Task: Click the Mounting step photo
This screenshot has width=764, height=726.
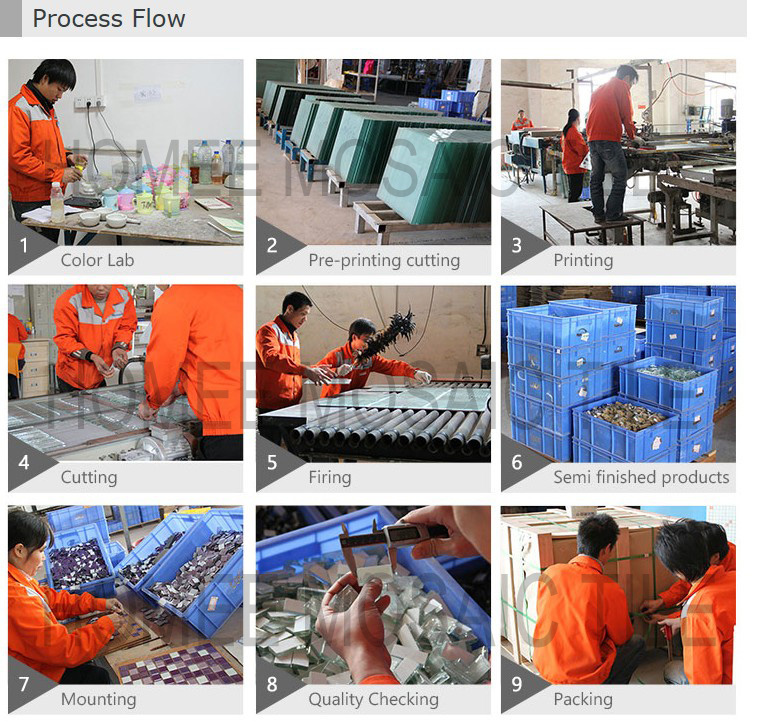Action: [x=126, y=595]
